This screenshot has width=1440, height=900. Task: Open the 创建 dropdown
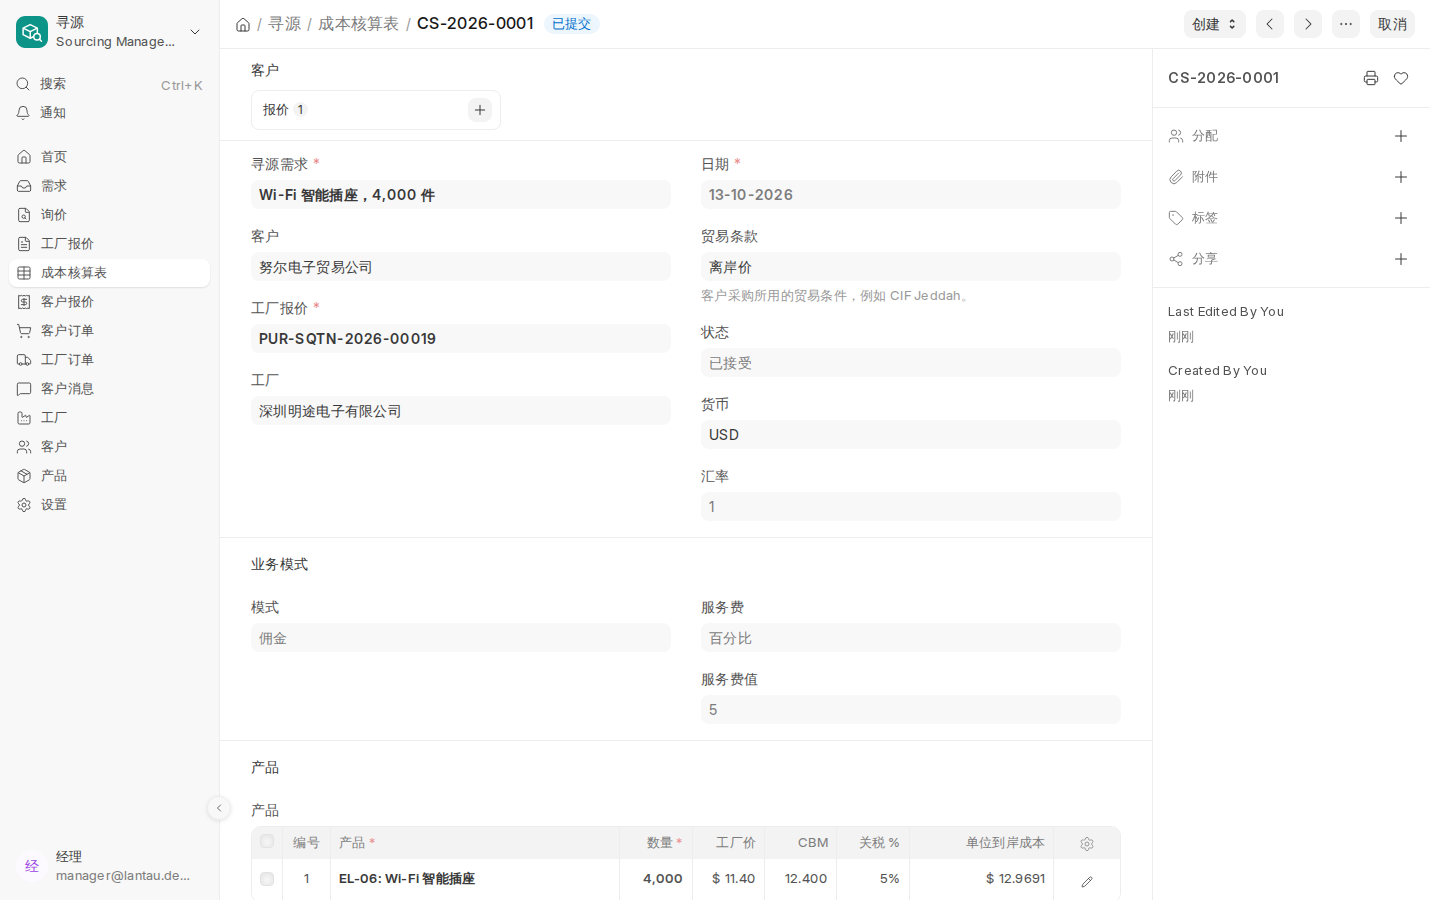tap(1215, 24)
